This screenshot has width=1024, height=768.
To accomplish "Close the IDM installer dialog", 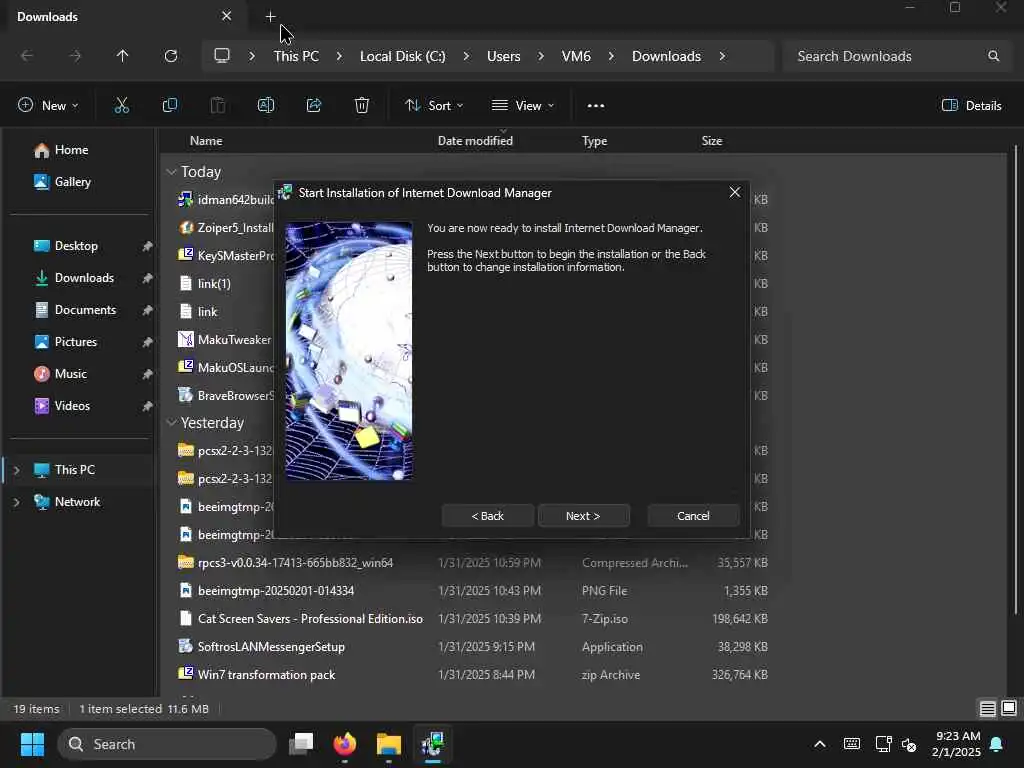I will click(x=735, y=192).
